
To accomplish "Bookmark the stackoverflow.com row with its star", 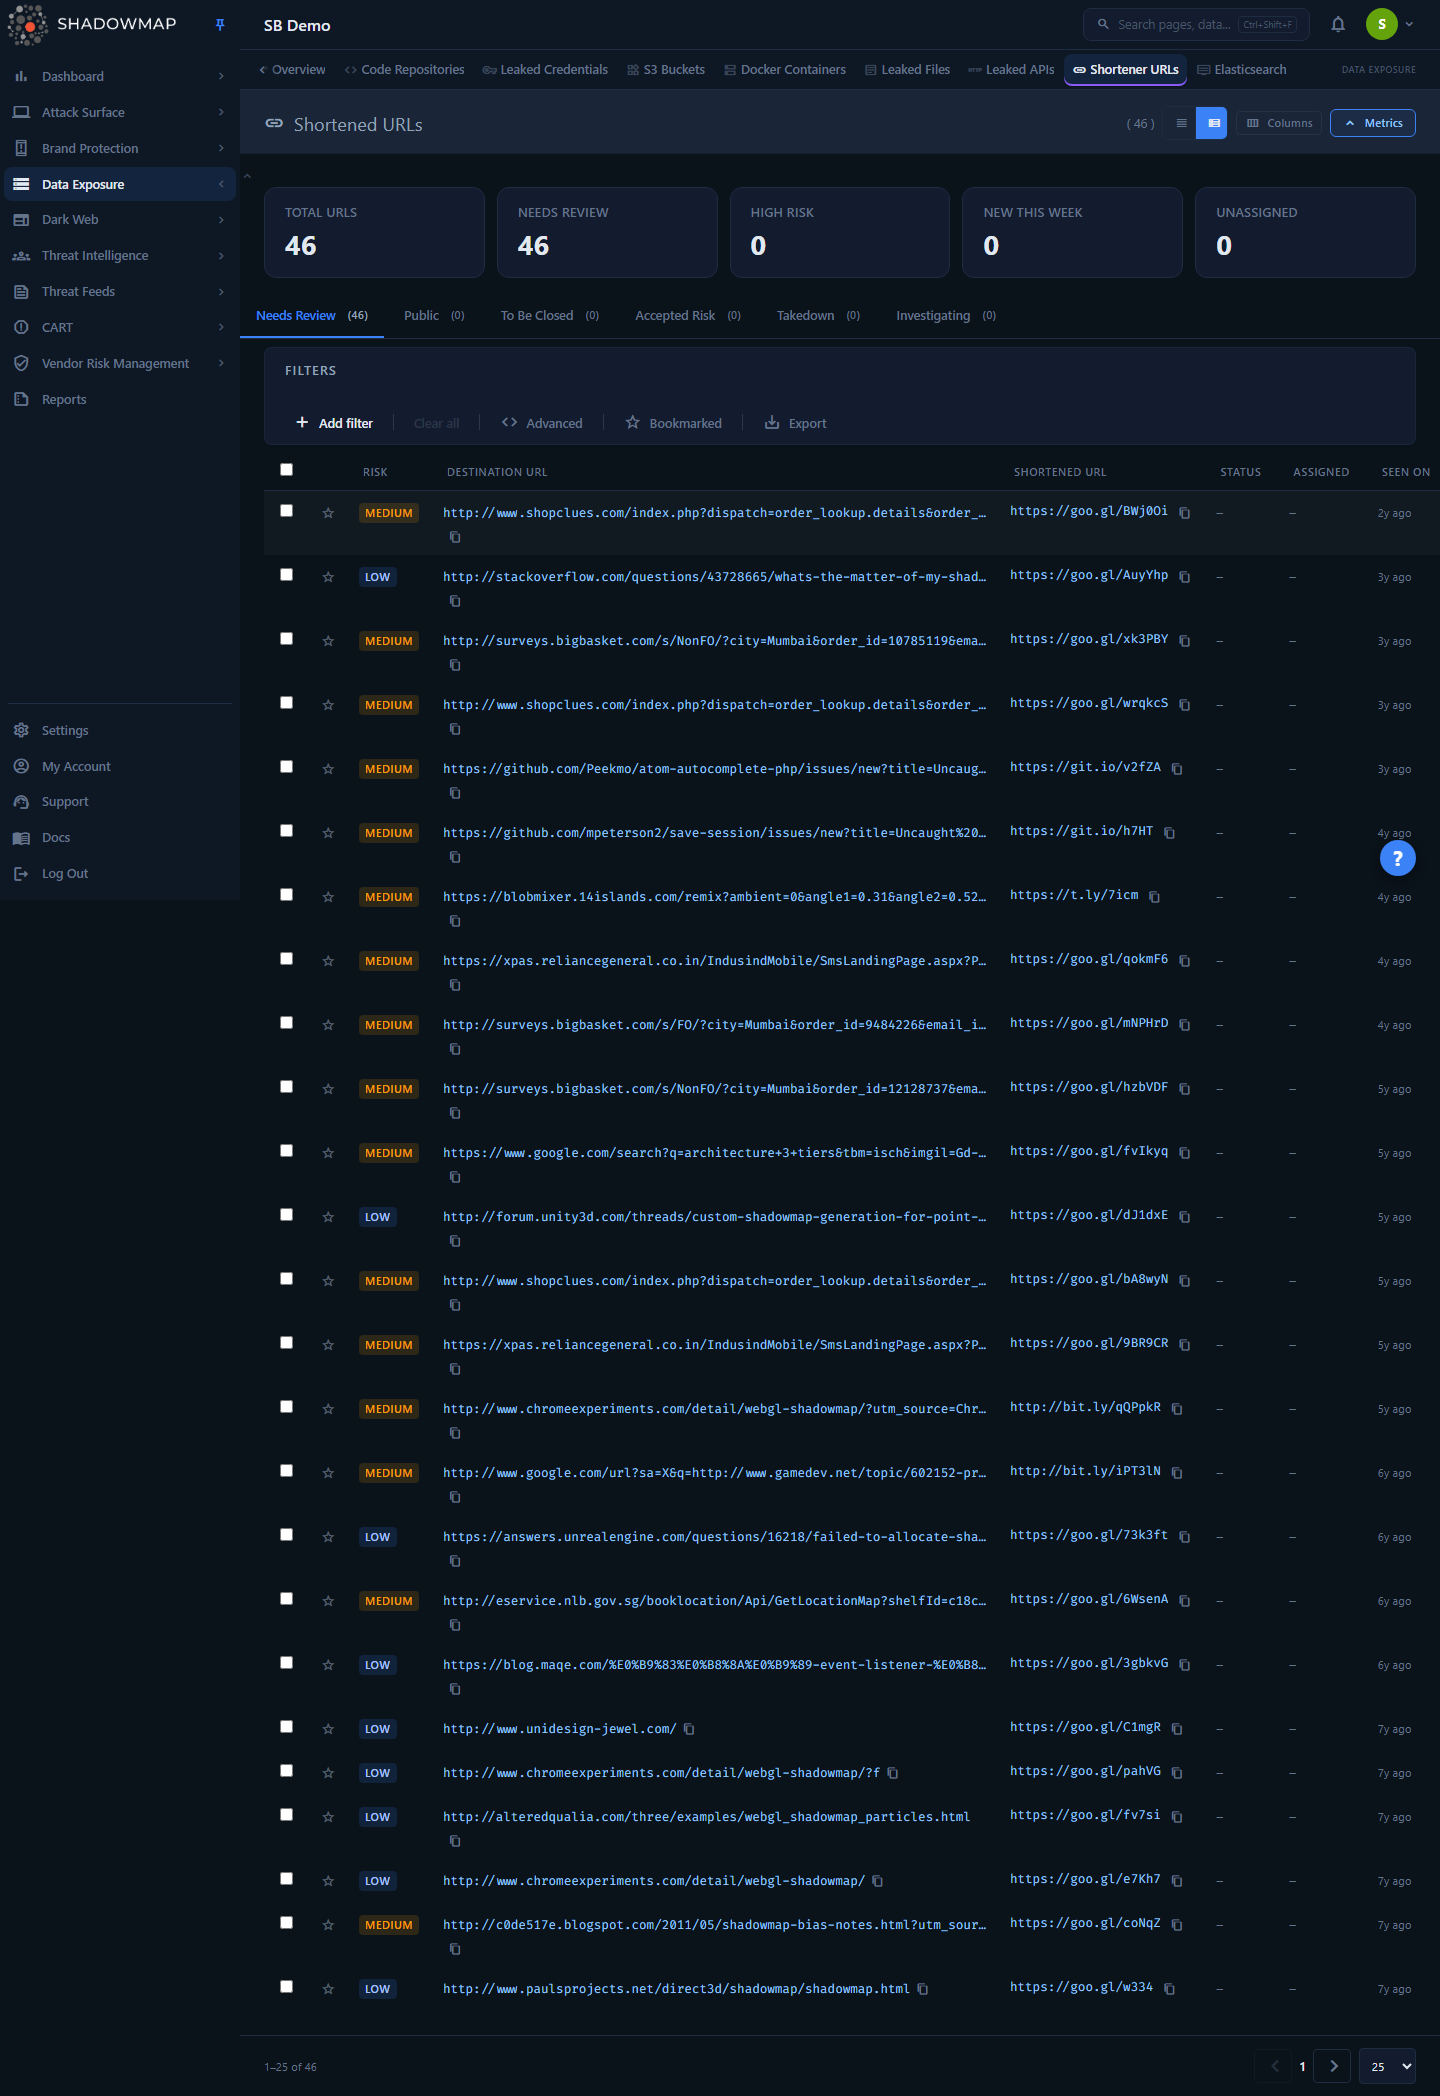I will pos(328,577).
